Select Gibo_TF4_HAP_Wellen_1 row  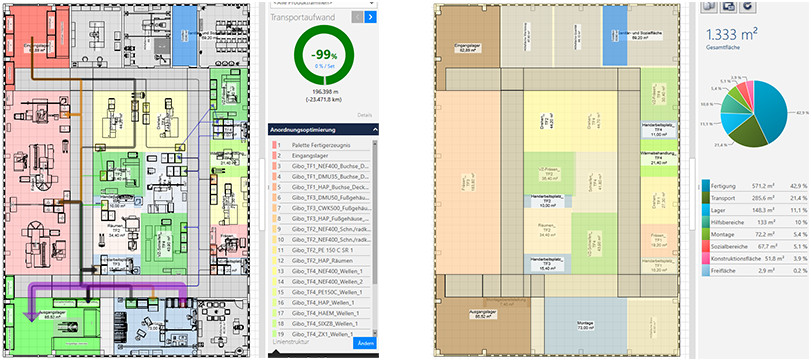(x=321, y=303)
